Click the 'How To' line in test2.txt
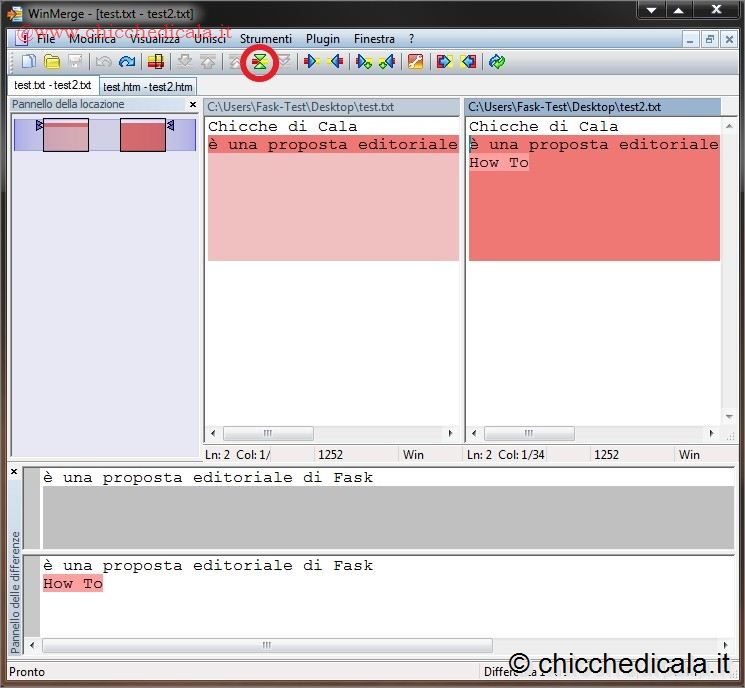 pos(499,163)
